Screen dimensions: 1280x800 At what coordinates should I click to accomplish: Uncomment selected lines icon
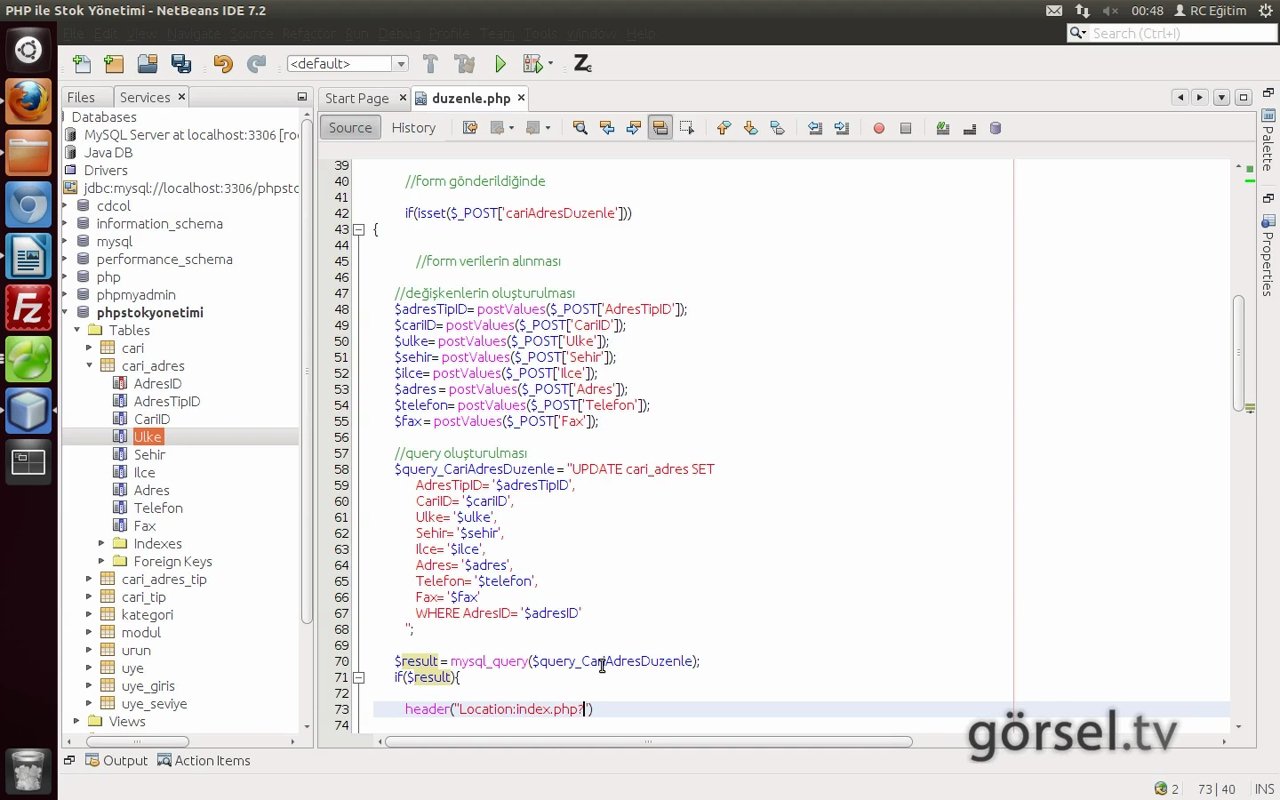pyautogui.click(x=969, y=128)
